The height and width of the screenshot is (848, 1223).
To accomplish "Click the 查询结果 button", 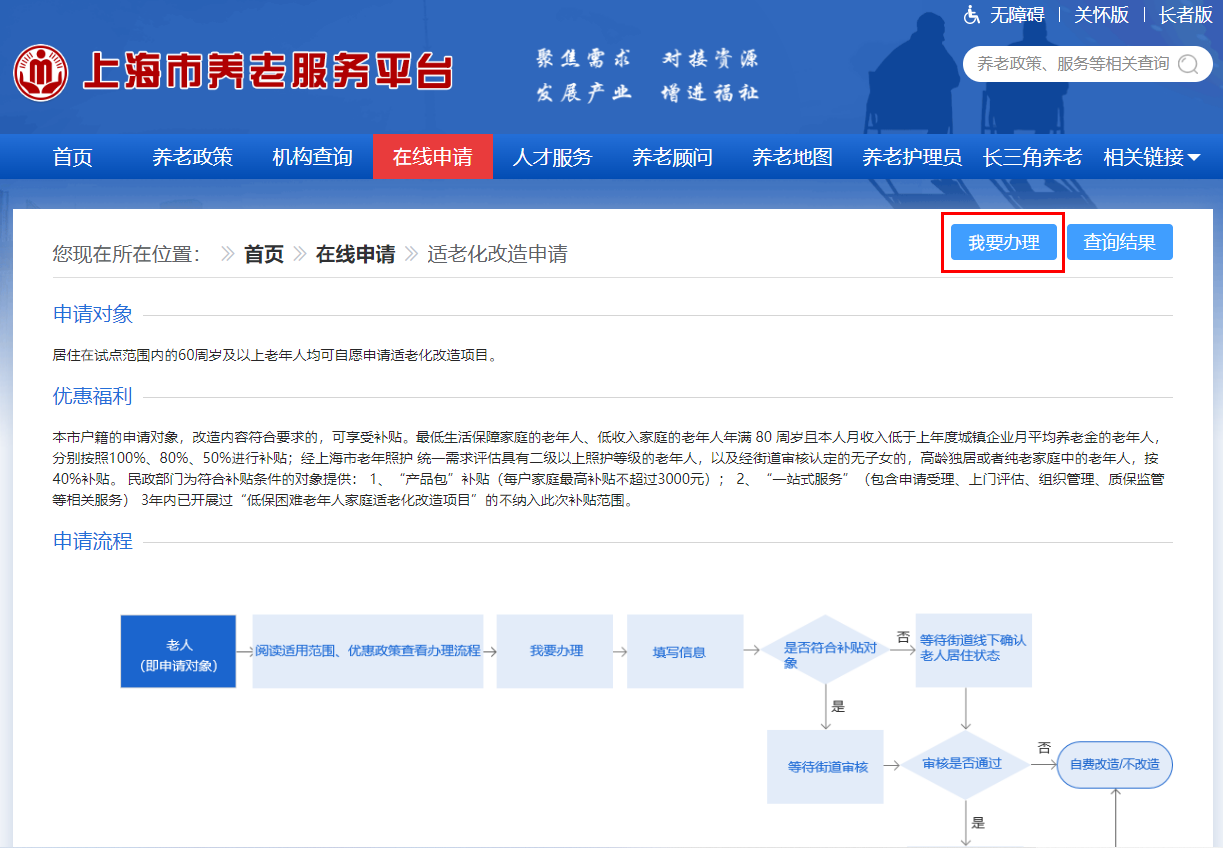I will pos(1119,243).
